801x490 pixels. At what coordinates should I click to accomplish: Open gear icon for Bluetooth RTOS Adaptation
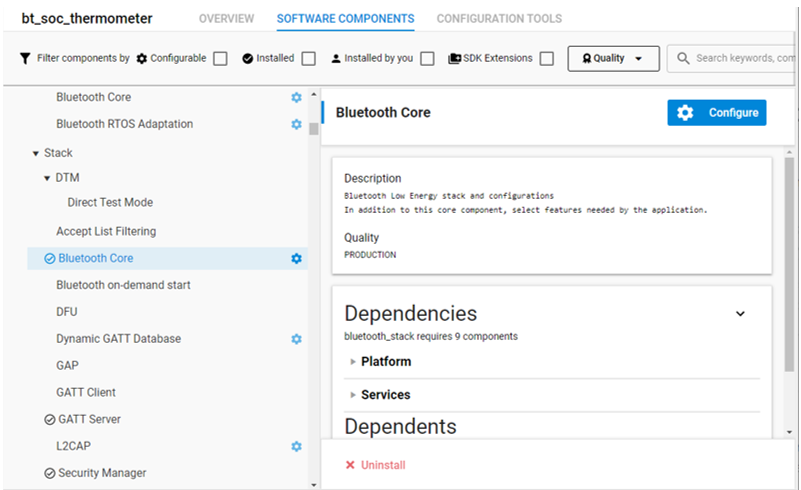pyautogui.click(x=296, y=124)
